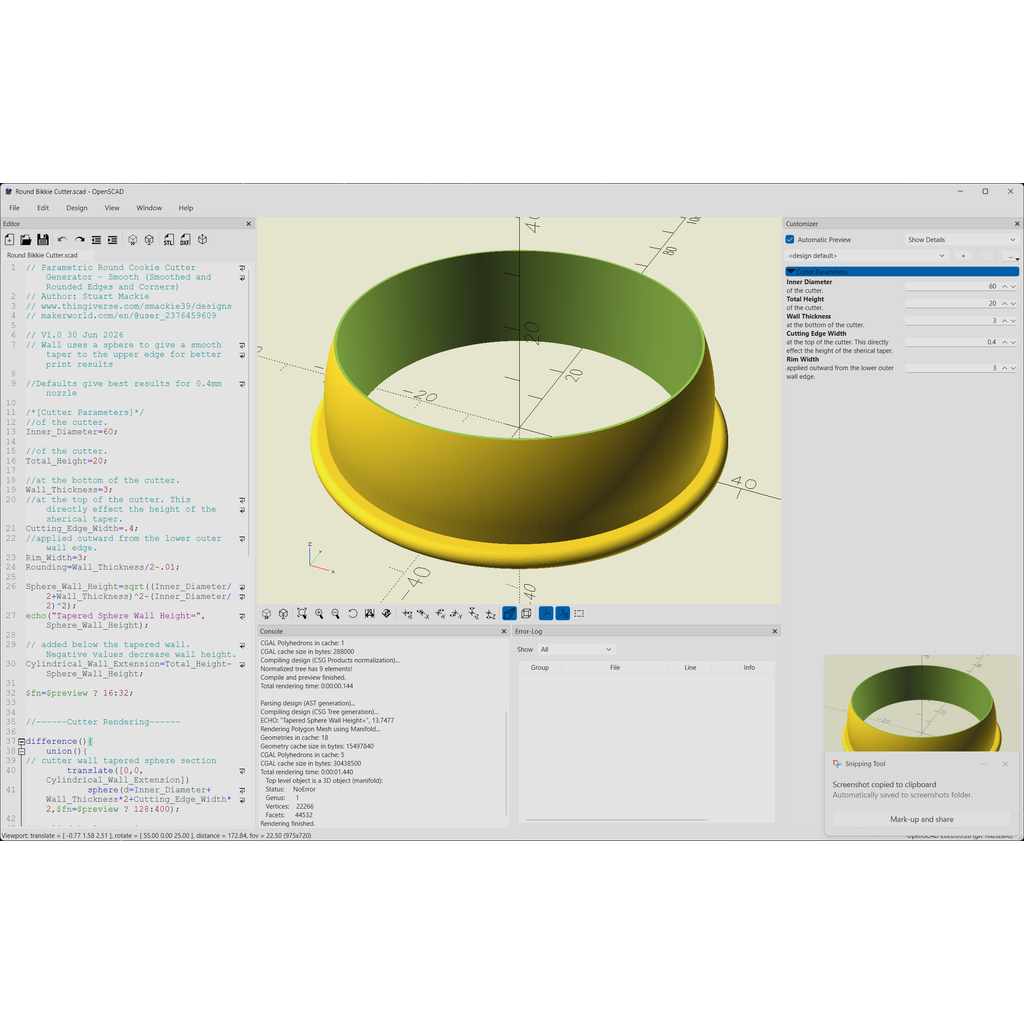Viewport: 1024px width, 1024px height.
Task: Zoom out using the magnifier minus icon
Action: (336, 613)
